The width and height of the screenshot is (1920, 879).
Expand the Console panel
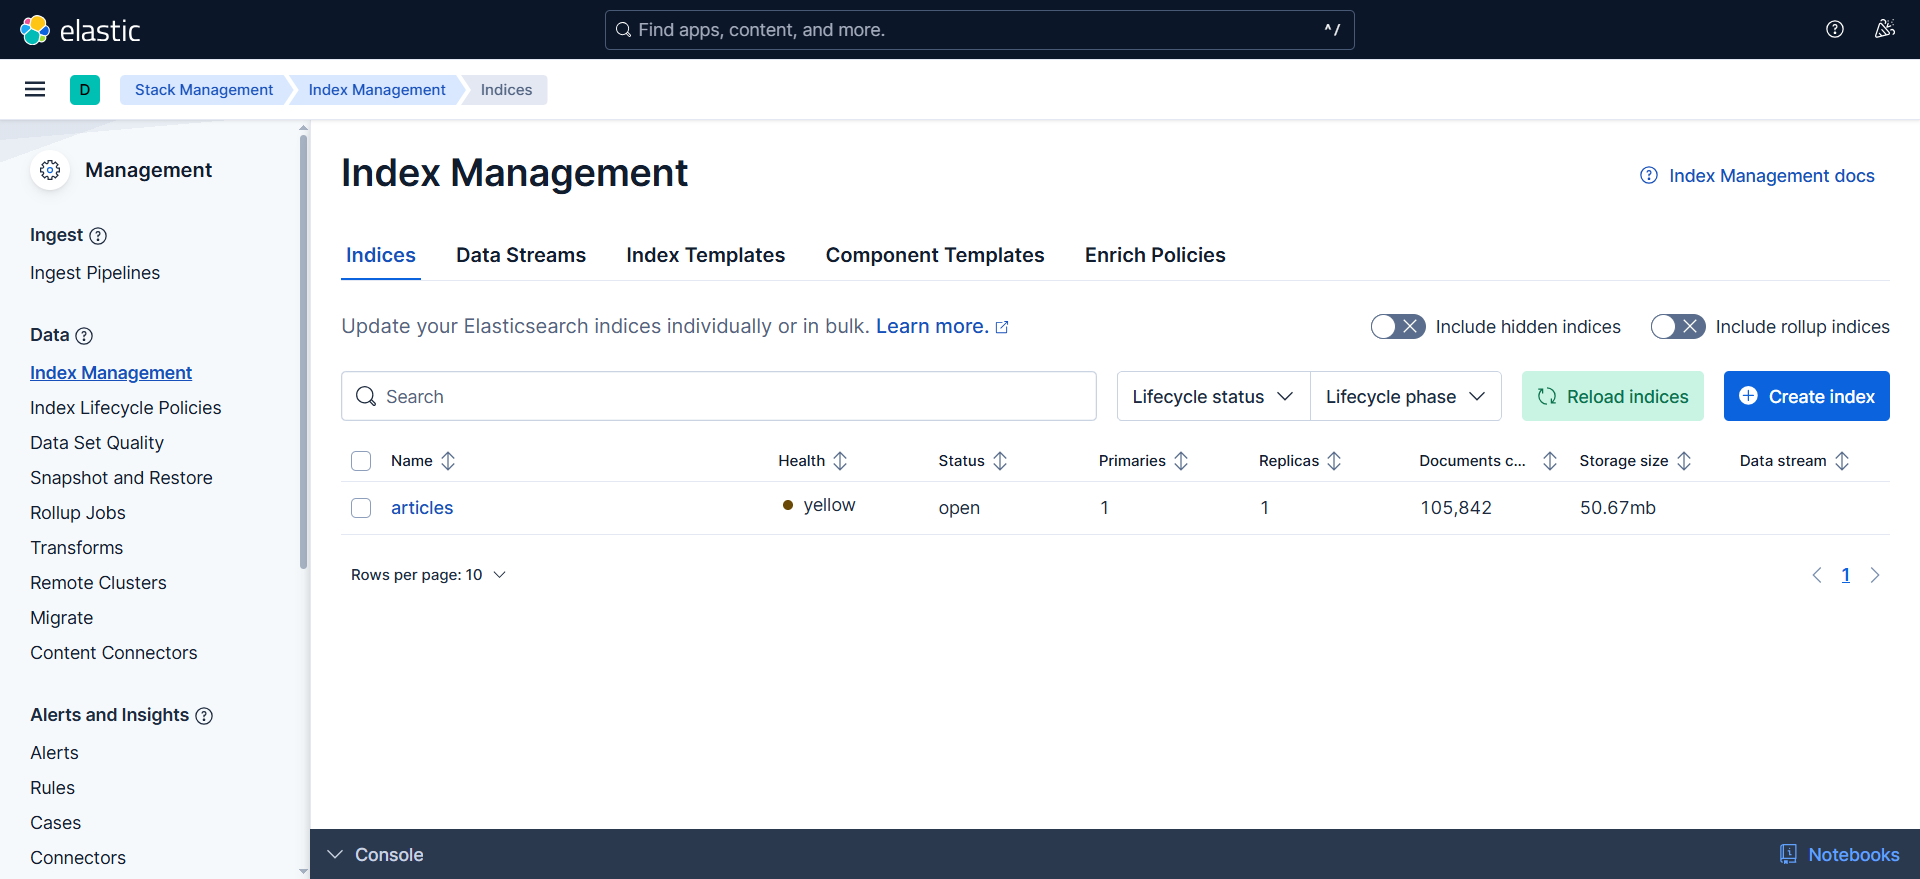pos(376,855)
